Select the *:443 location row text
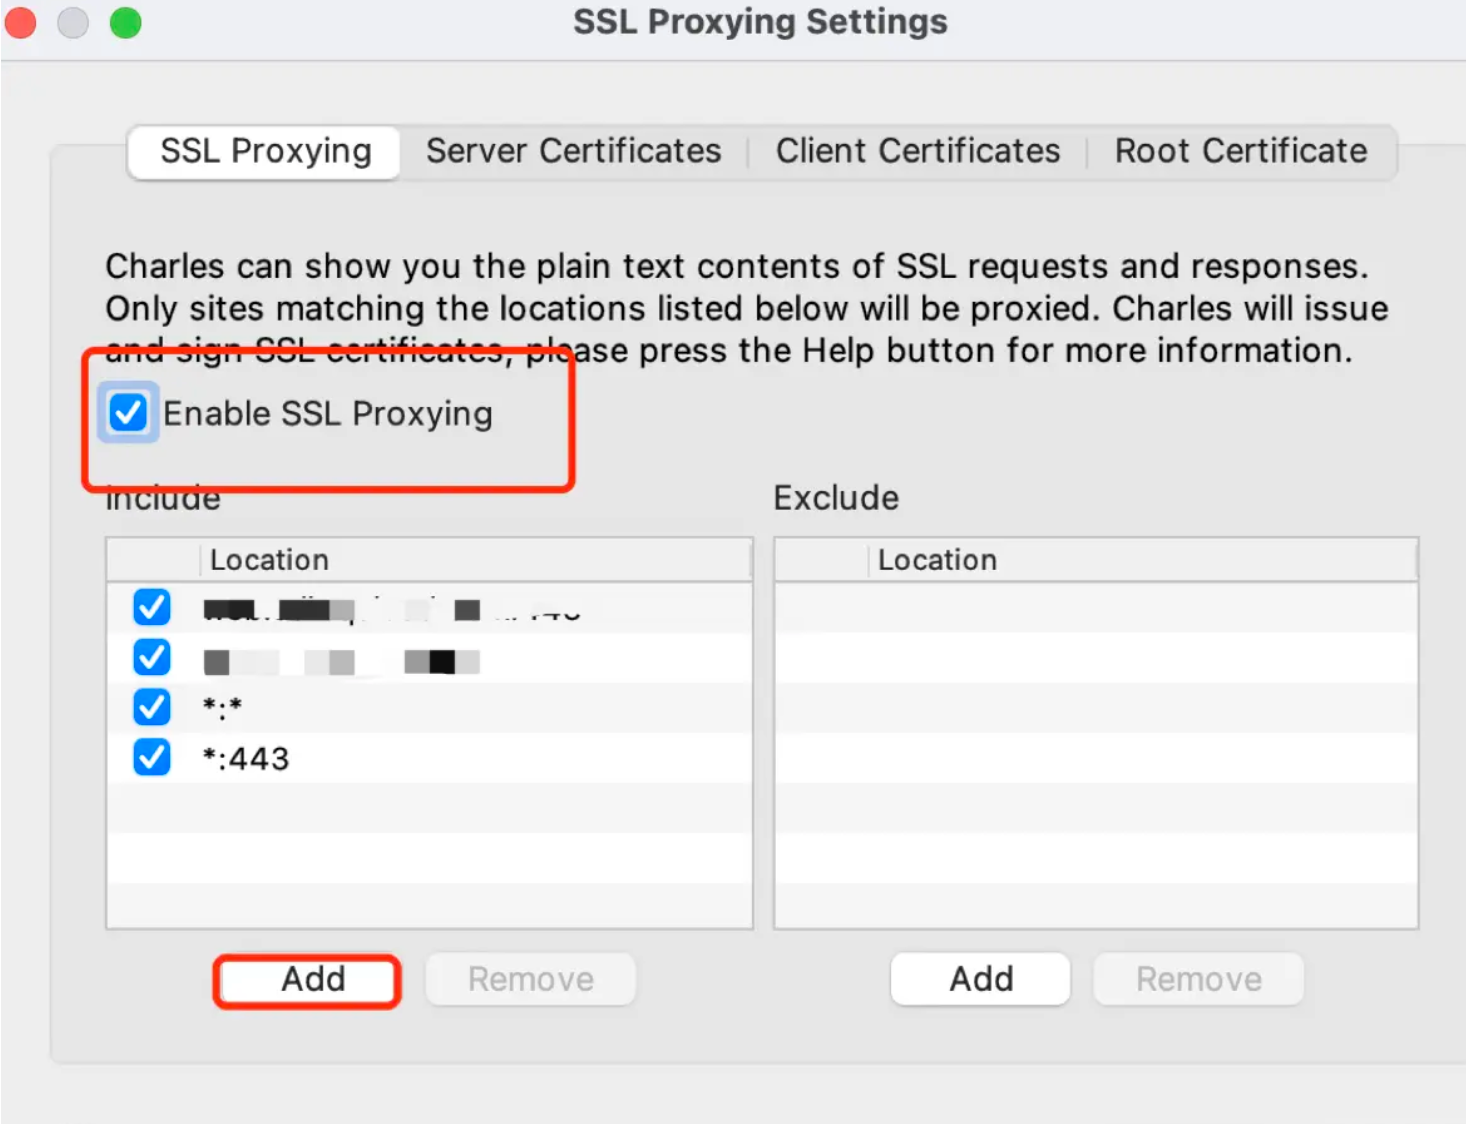The width and height of the screenshot is (1466, 1124). tap(246, 759)
